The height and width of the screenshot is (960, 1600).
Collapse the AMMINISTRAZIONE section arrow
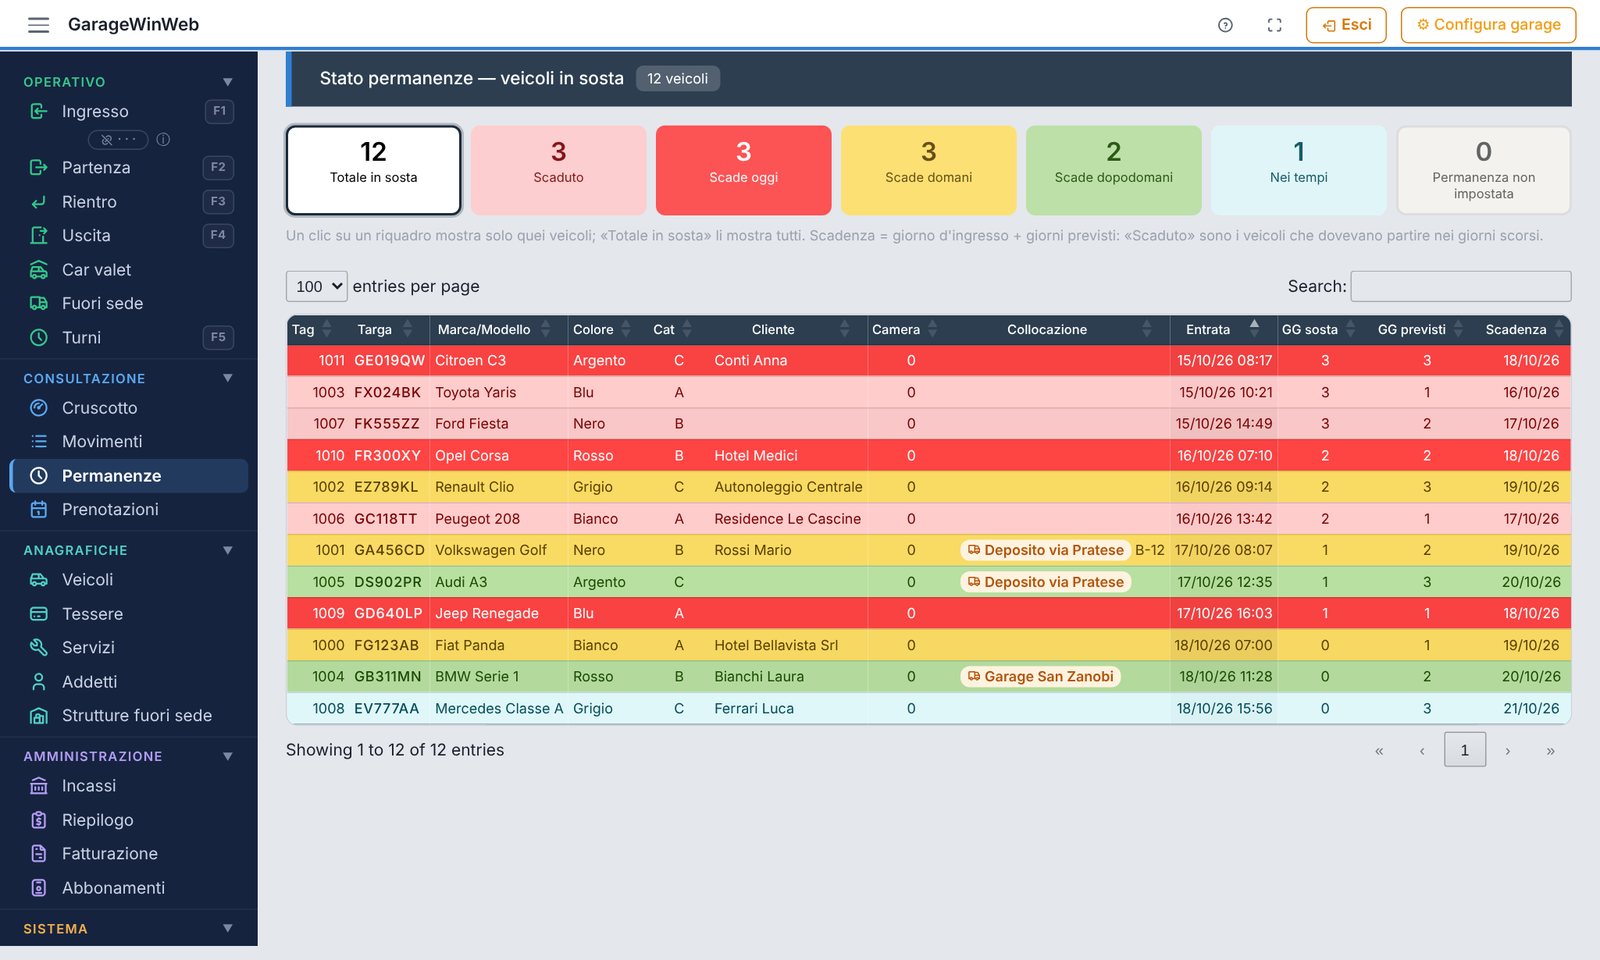pos(228,756)
